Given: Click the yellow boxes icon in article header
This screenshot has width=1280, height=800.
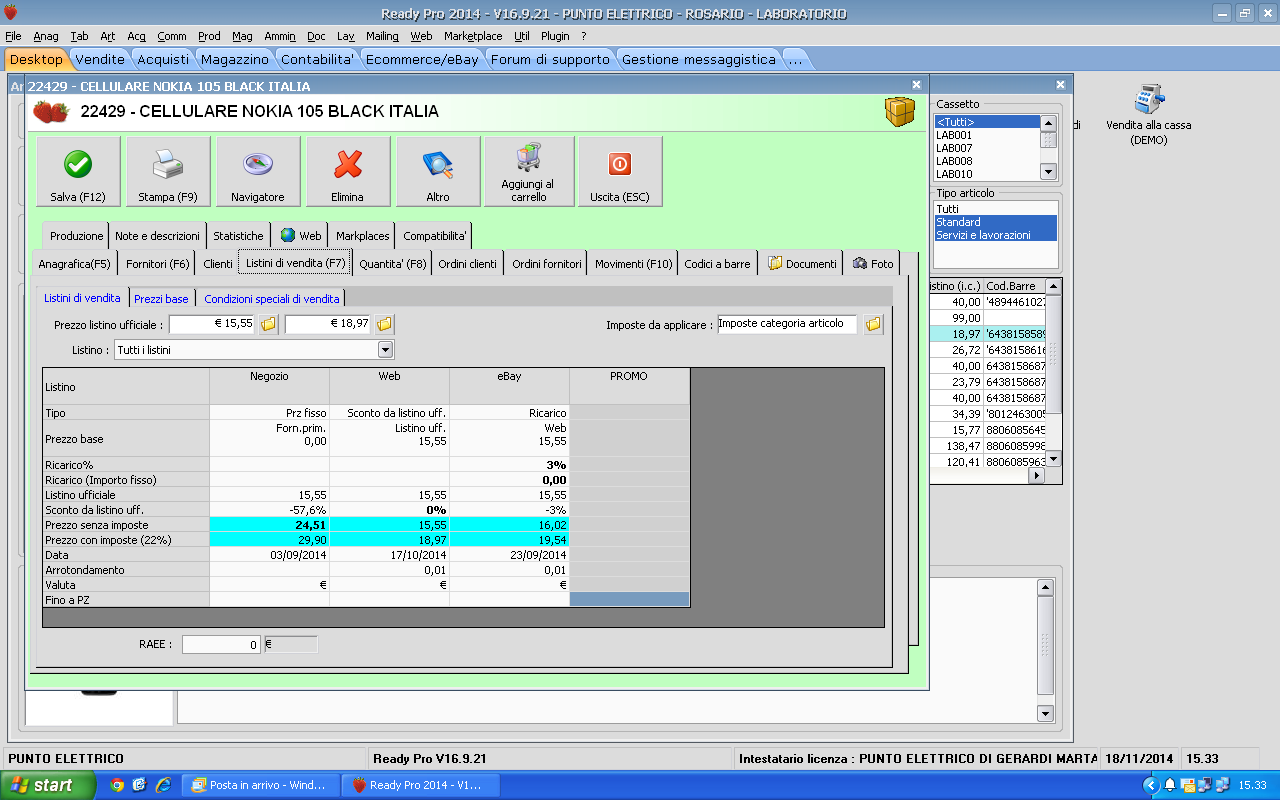Looking at the screenshot, I should [900, 112].
